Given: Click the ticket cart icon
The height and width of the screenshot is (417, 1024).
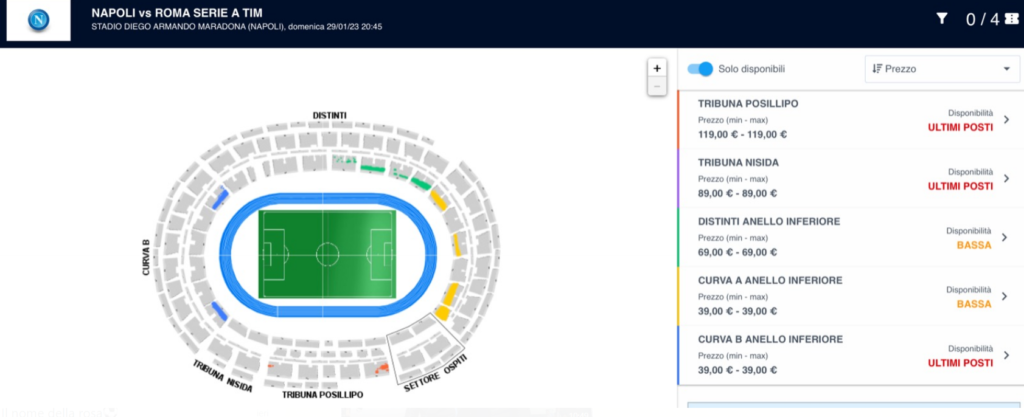Looking at the screenshot, I should click(x=1012, y=19).
